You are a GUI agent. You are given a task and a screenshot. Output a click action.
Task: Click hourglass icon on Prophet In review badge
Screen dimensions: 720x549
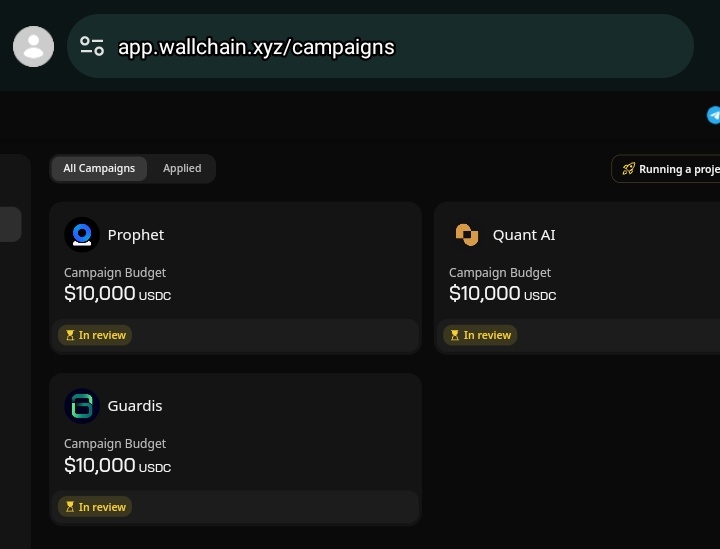tap(70, 335)
